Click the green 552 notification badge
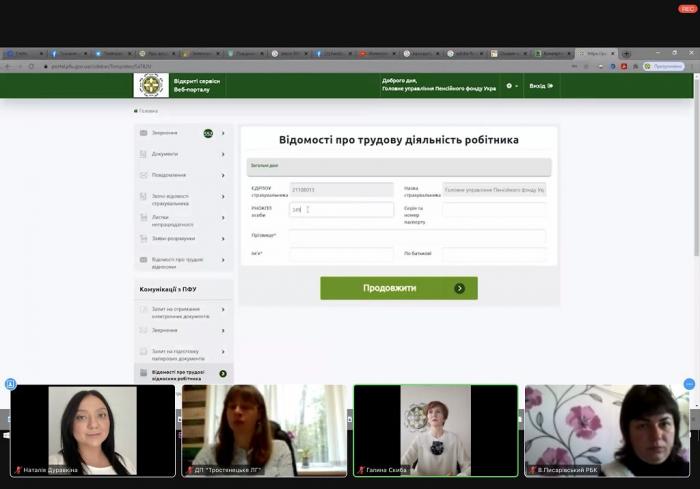Viewport: 700px width, 489px height. click(x=208, y=133)
